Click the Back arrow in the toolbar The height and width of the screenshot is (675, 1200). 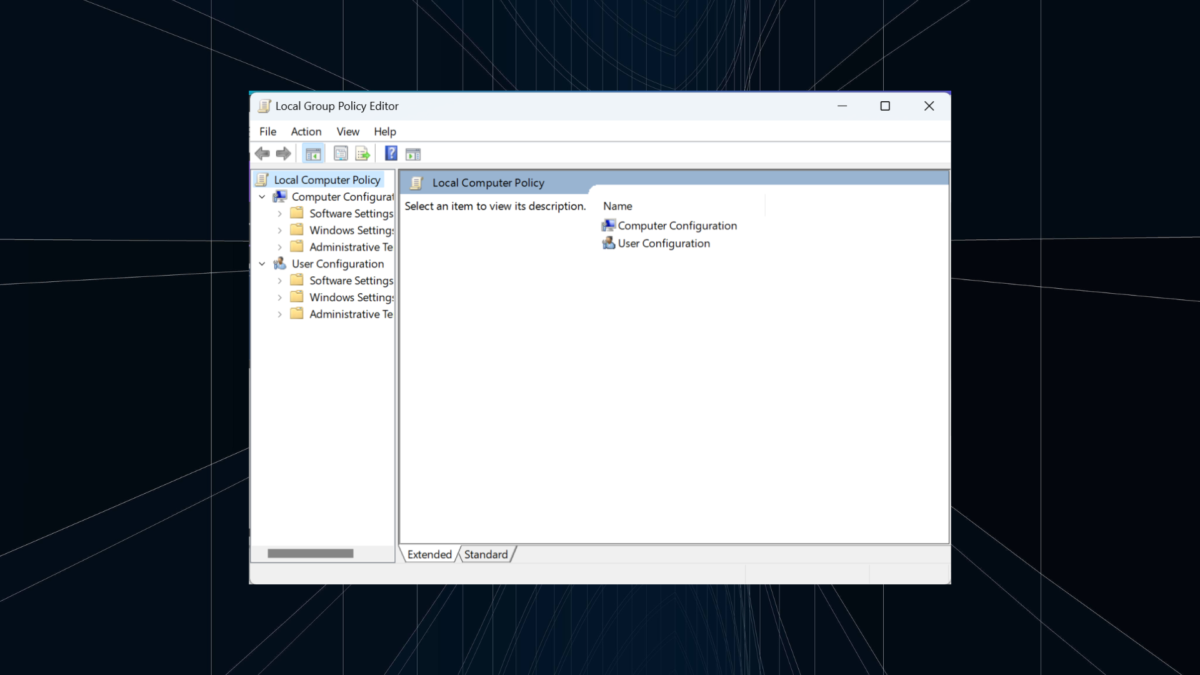click(262, 153)
